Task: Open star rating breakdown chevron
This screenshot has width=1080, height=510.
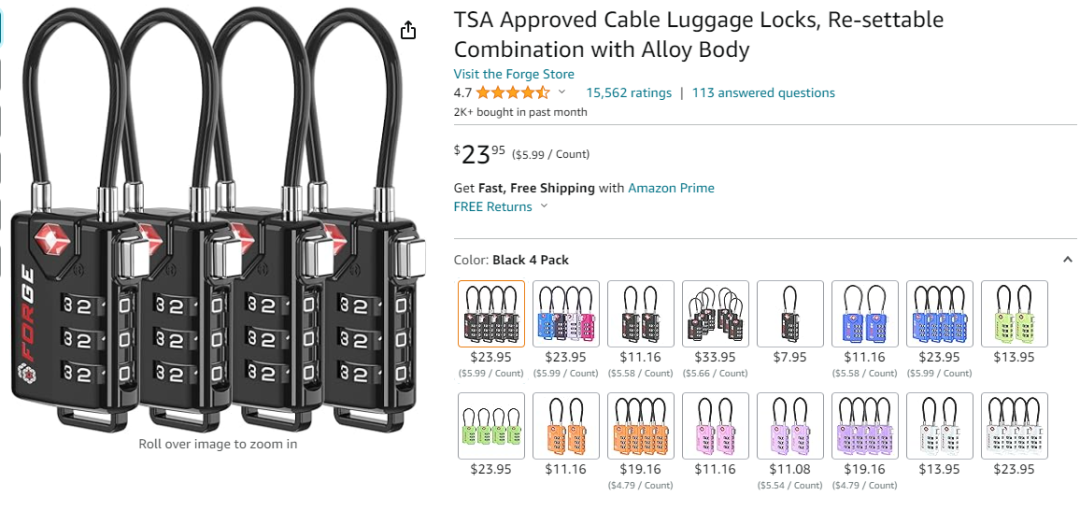Action: pyautogui.click(x=561, y=92)
